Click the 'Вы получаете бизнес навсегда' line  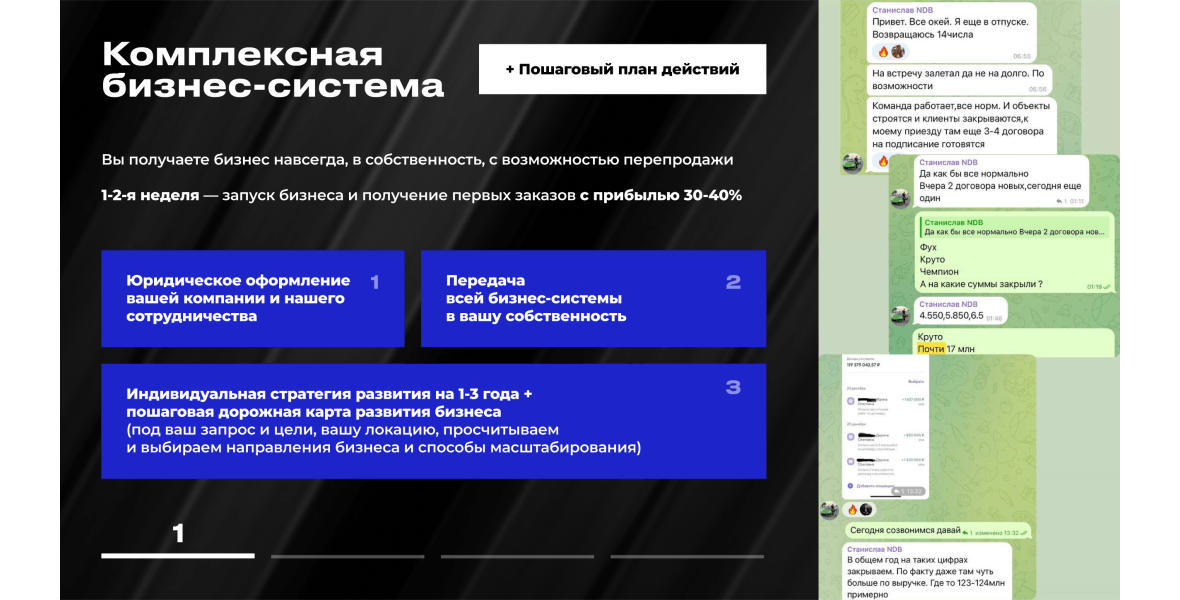417,160
